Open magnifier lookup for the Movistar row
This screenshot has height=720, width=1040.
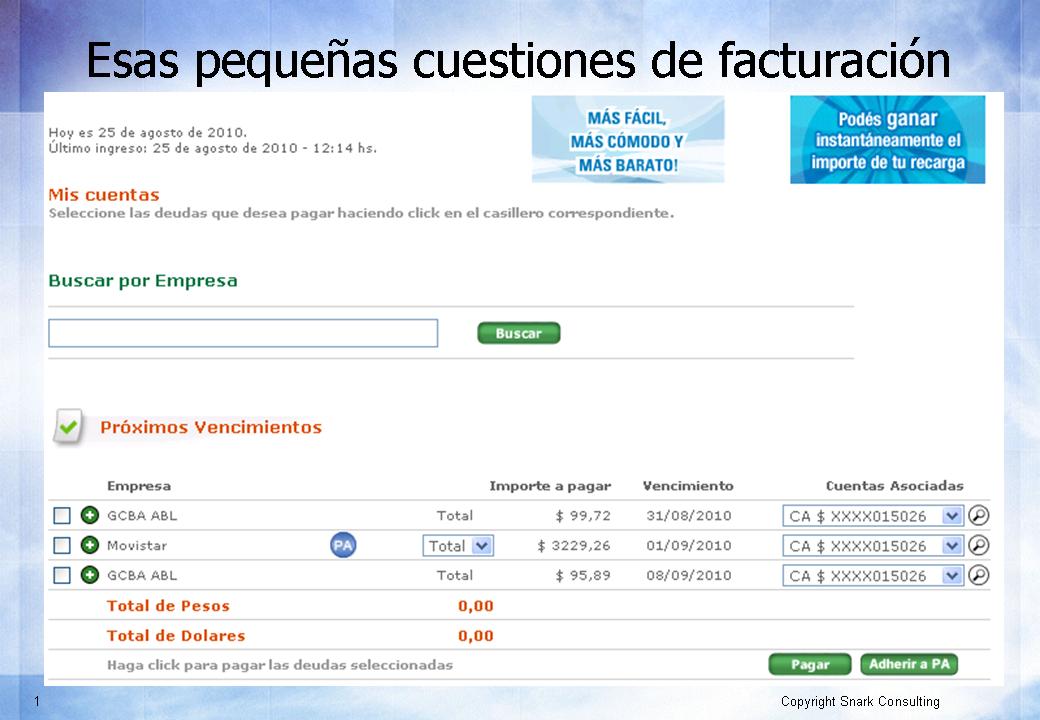pos(979,545)
